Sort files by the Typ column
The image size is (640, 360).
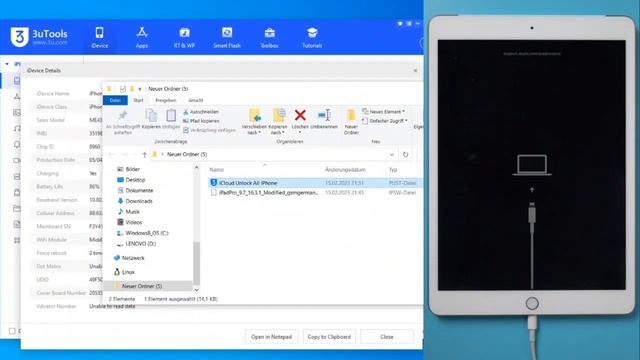393,169
